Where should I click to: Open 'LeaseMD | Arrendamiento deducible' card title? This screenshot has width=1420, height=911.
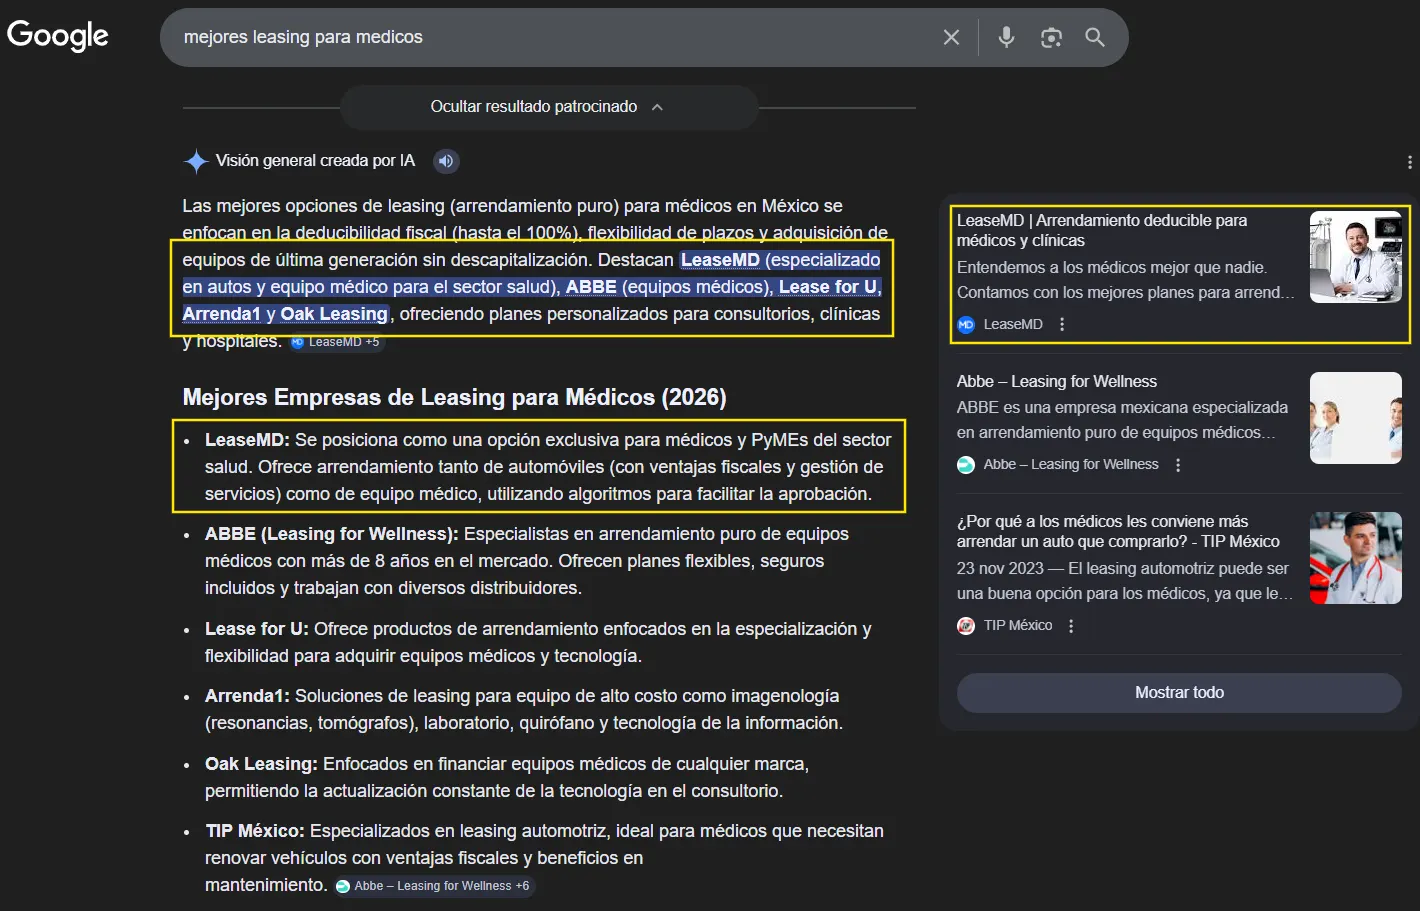(1102, 230)
